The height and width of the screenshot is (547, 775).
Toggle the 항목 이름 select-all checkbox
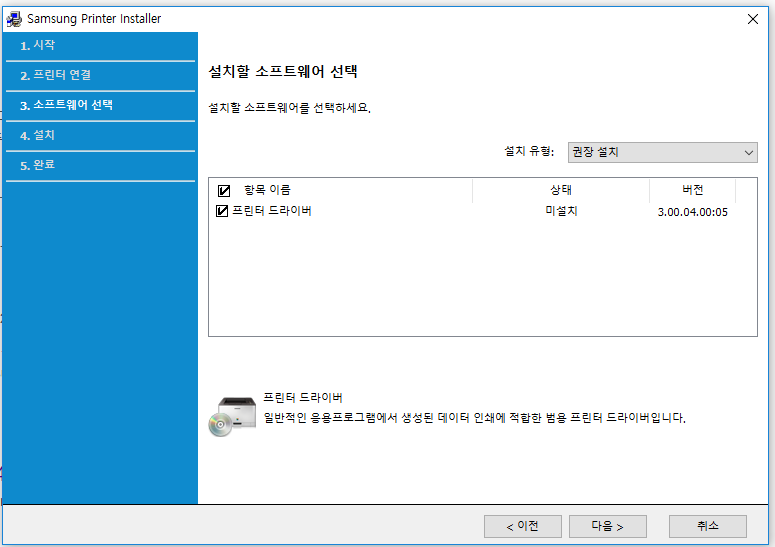click(x=224, y=190)
